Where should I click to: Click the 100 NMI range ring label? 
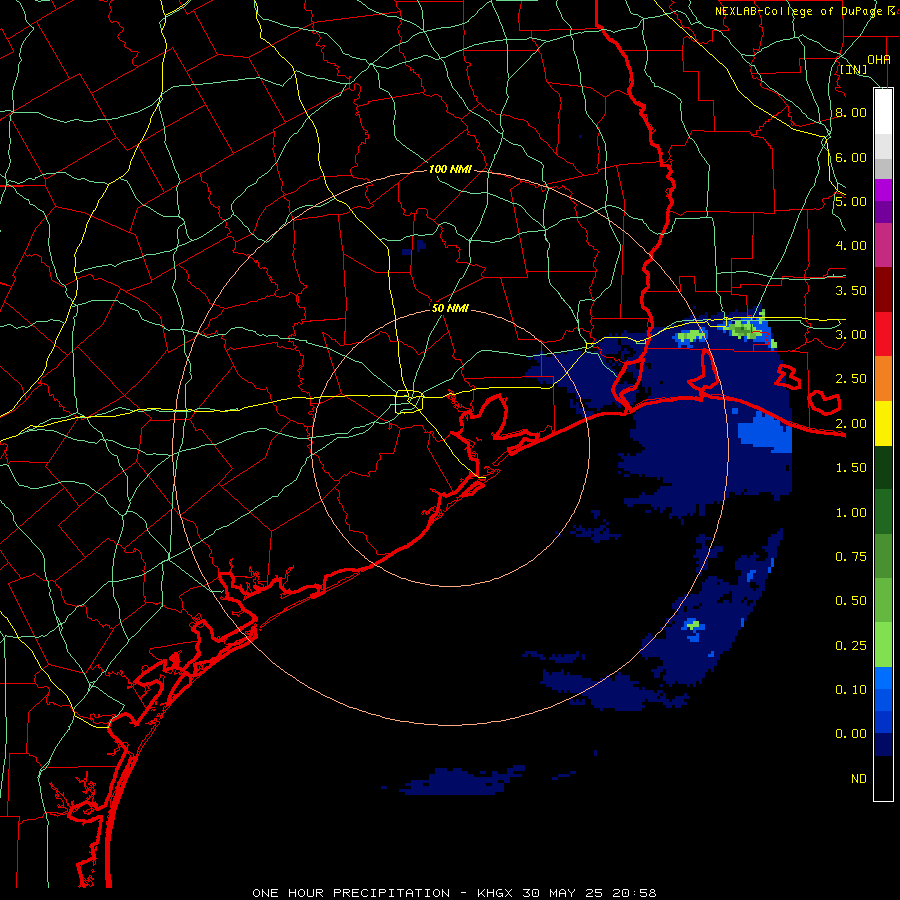click(x=451, y=169)
